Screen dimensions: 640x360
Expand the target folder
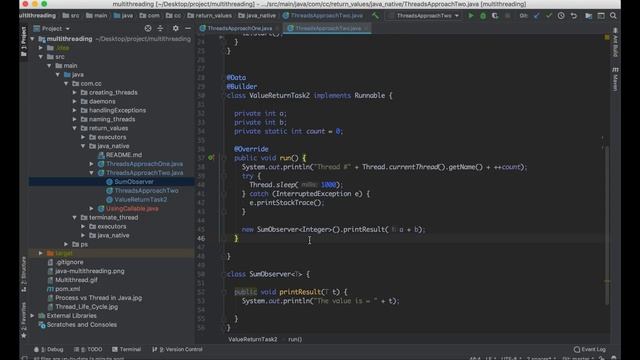click(41, 253)
